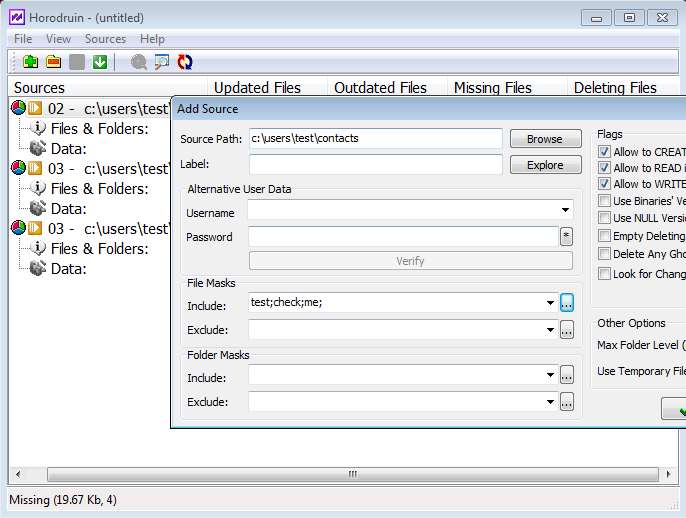Click the password reveal asterisk button
The image size is (686, 518).
pos(566,237)
